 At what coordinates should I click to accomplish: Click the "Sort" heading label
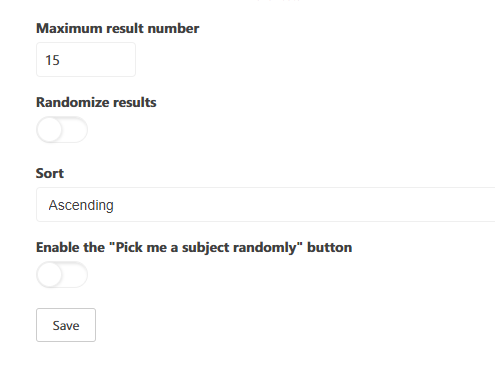50,173
